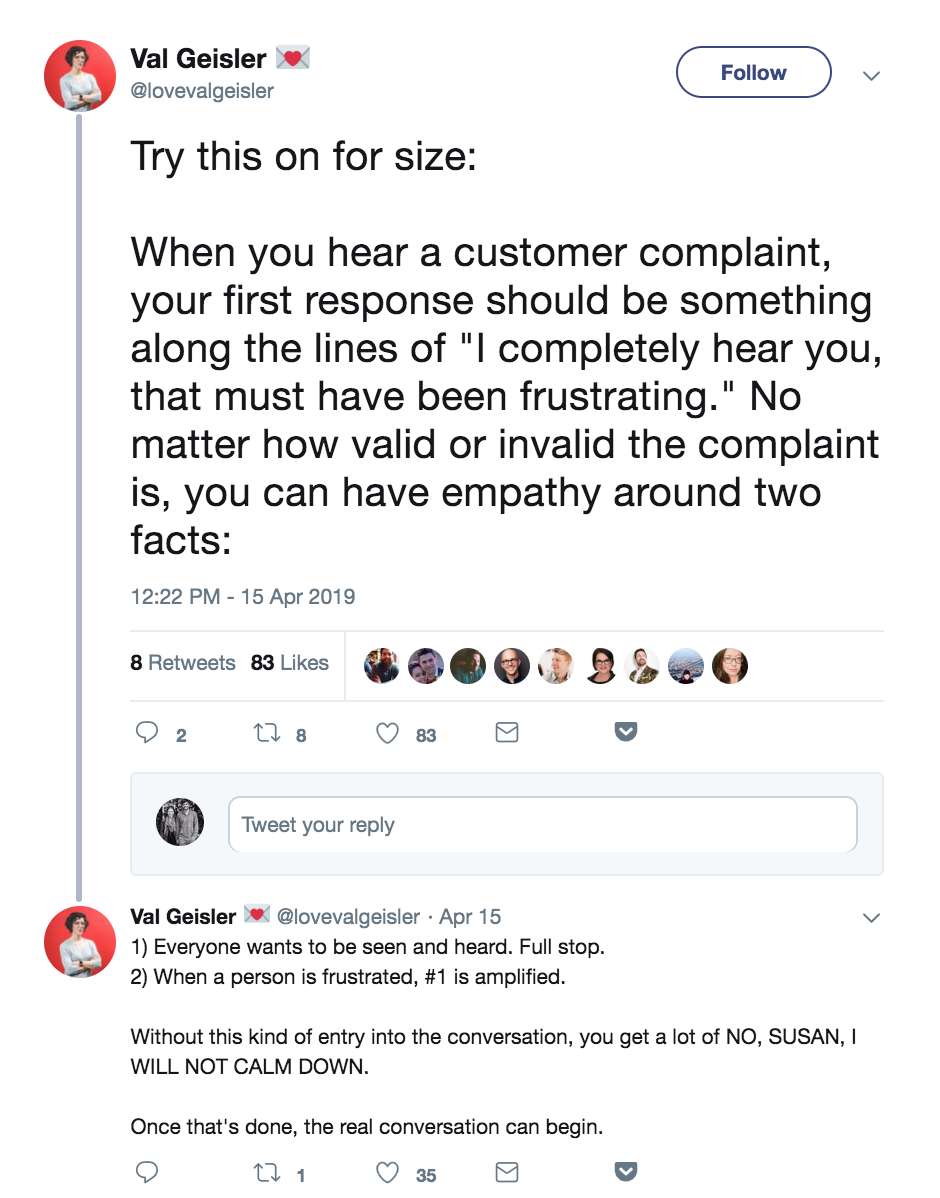
Task: Like the main tweet with heart icon
Action: [387, 734]
